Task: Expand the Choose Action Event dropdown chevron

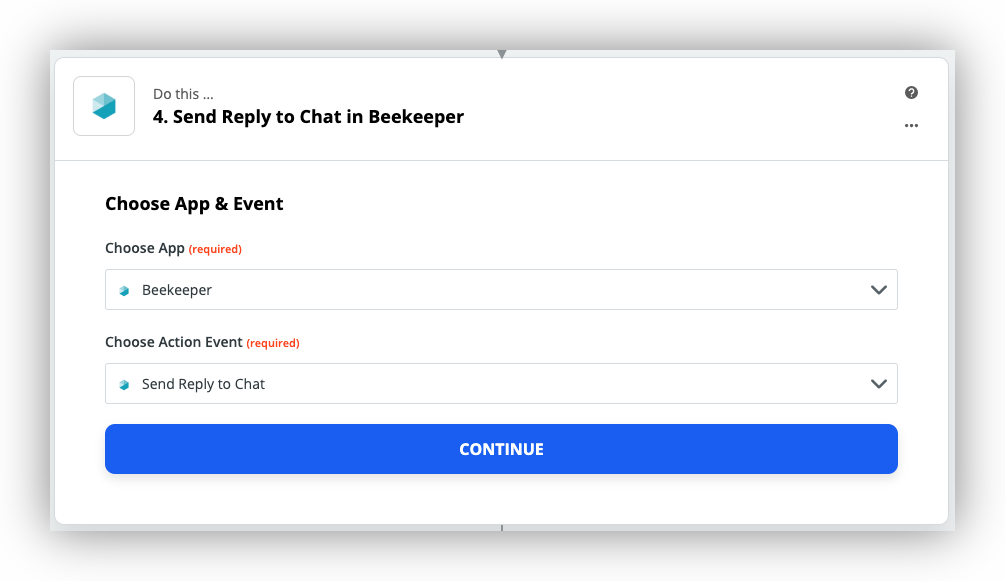Action: (x=879, y=384)
